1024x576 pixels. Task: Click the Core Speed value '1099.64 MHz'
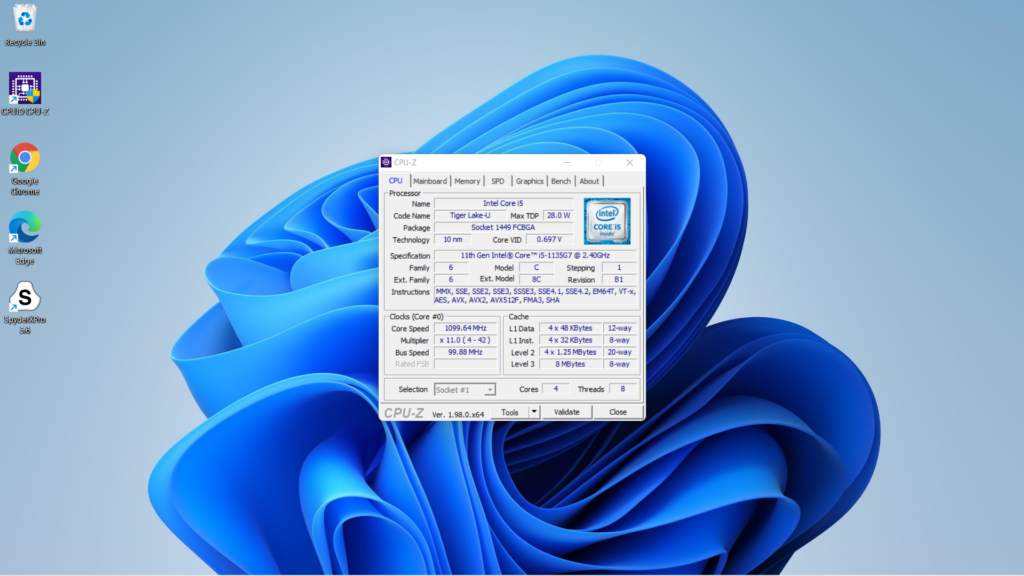click(466, 328)
